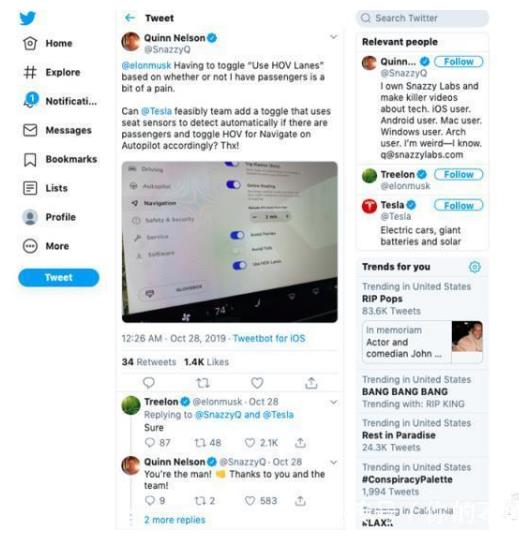
Task: Open Bookmarks in the sidebar
Action: click(x=60, y=159)
